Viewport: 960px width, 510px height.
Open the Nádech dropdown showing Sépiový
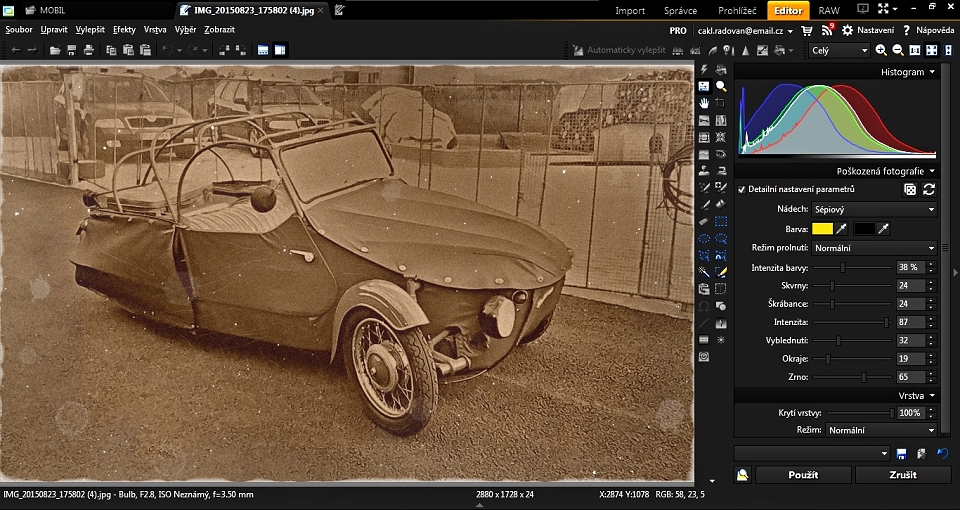tap(873, 210)
